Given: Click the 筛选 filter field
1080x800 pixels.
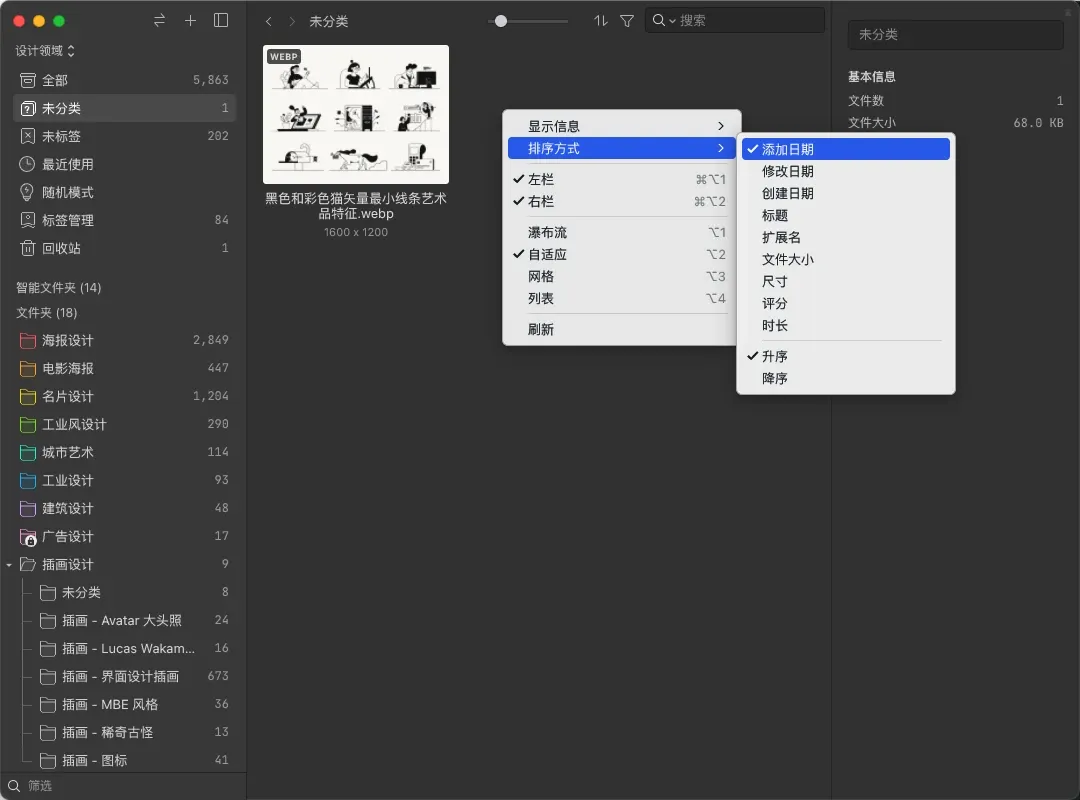Looking at the screenshot, I should (x=124, y=786).
